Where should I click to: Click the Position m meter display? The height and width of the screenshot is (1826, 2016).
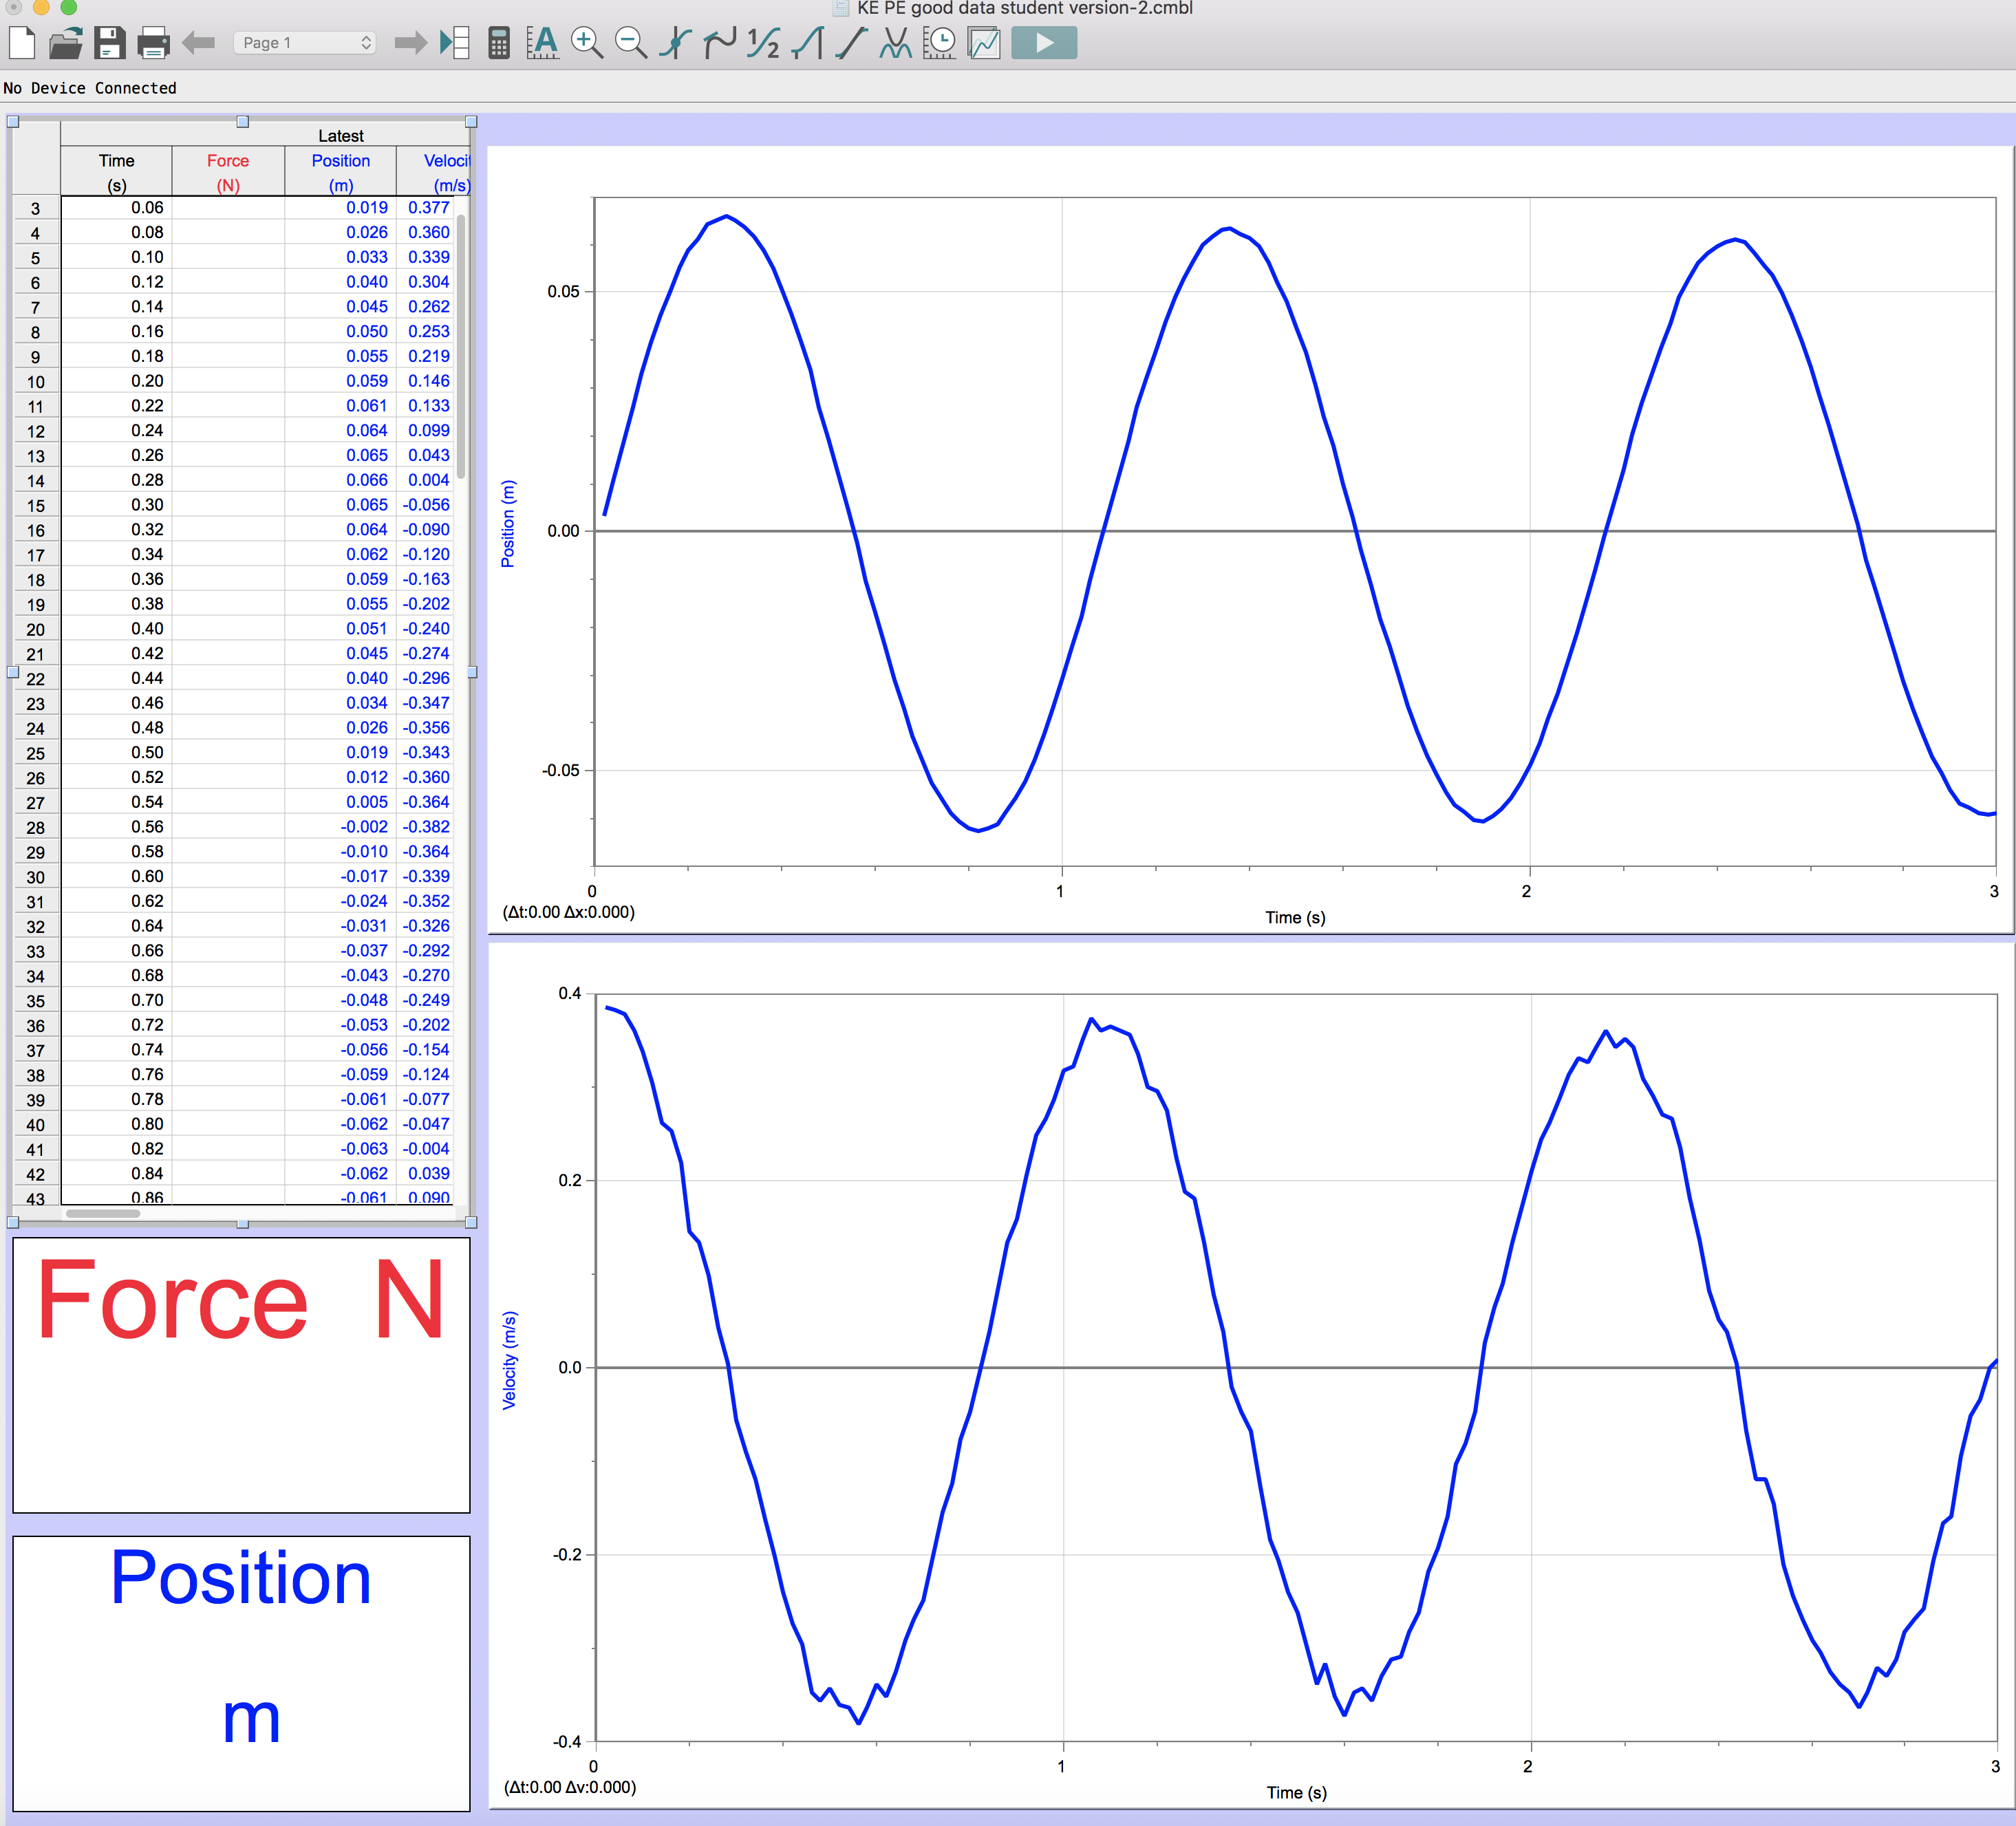click(241, 1673)
